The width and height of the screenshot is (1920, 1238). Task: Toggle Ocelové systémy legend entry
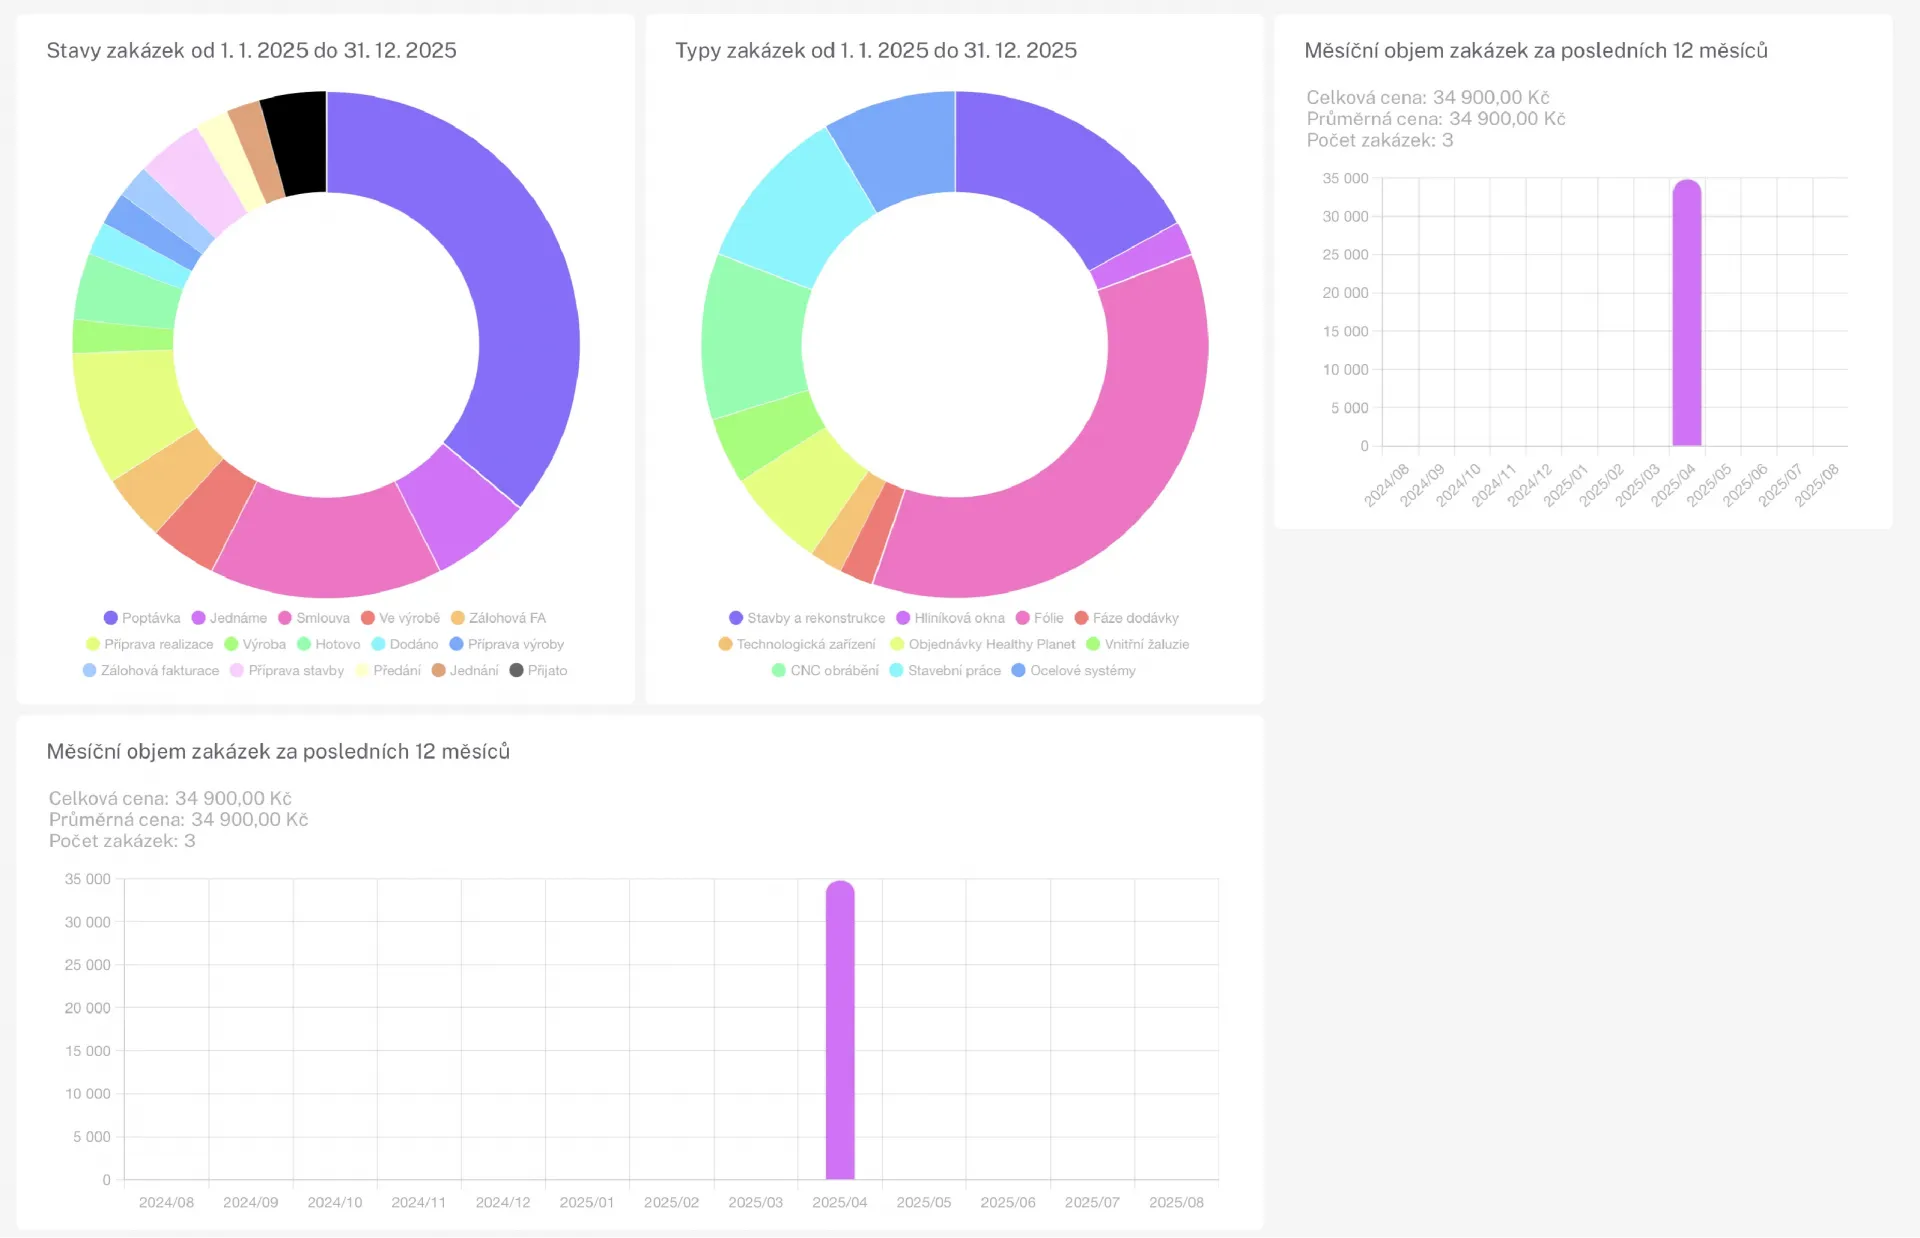1082,670
